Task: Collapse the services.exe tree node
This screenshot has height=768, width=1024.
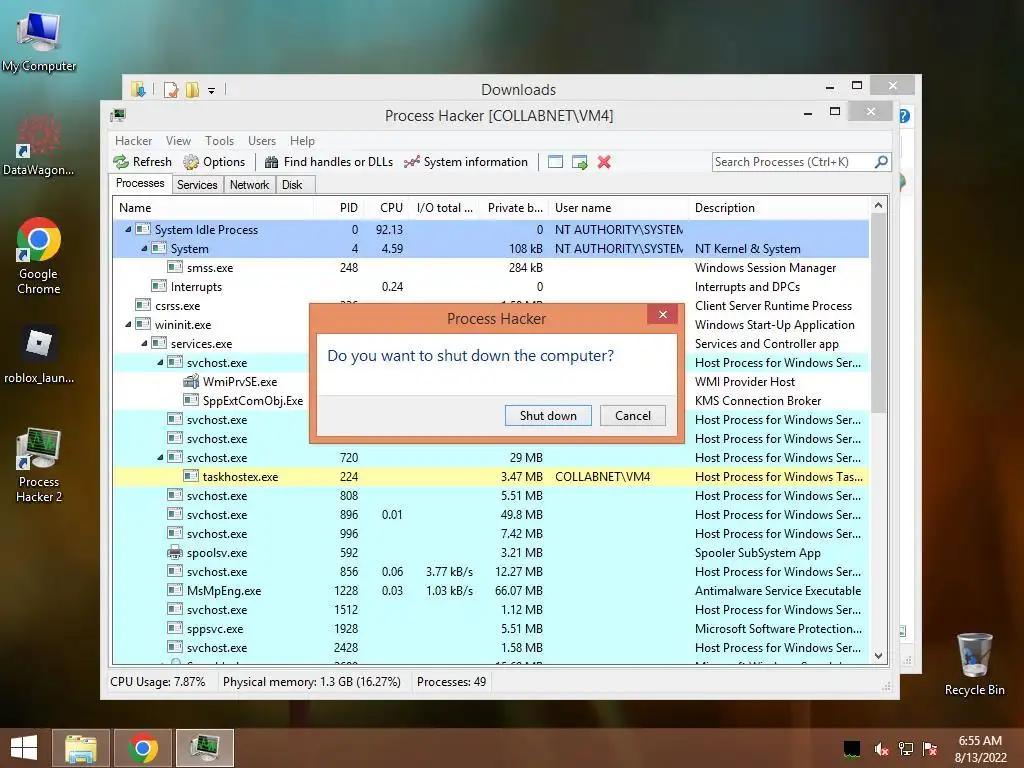Action: point(144,343)
